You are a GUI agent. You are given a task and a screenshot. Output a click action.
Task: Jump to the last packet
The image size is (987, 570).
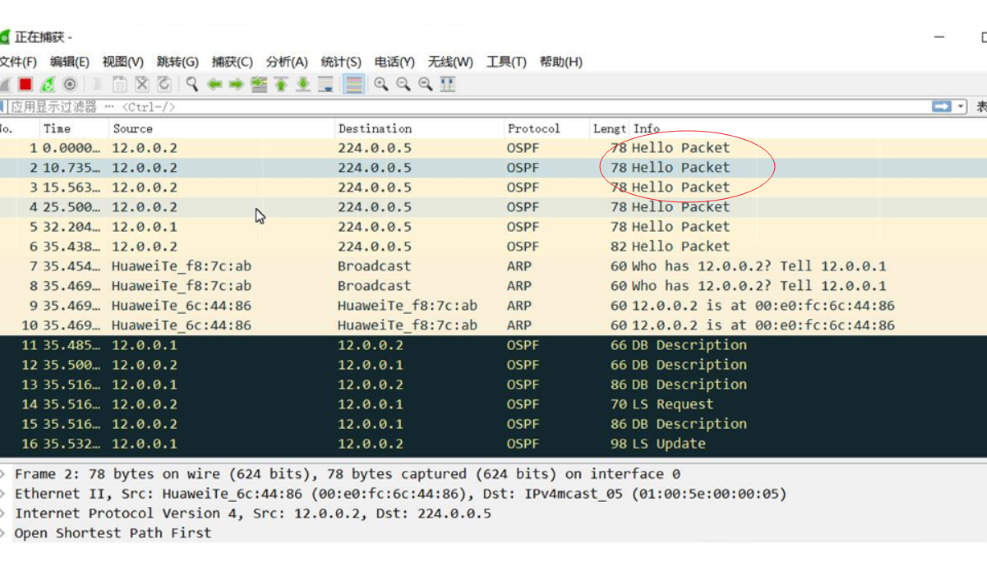coord(303,85)
